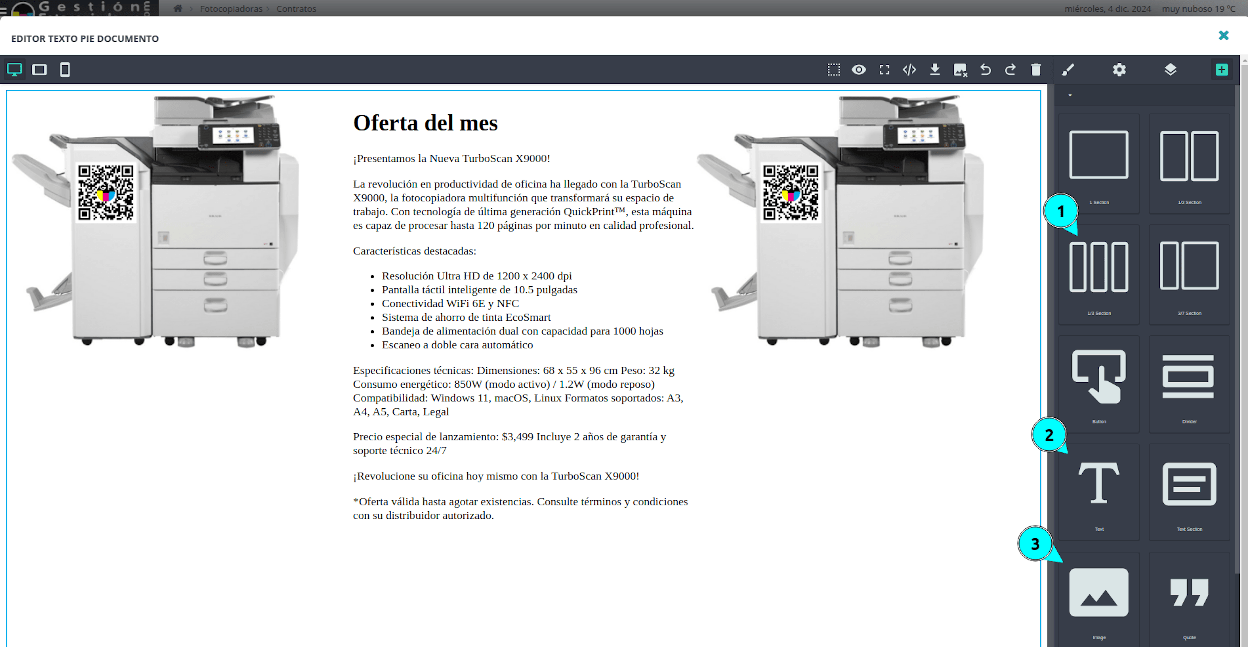Click the 'La revolución en productividad' paragraph
This screenshot has width=1248, height=647.
point(523,205)
